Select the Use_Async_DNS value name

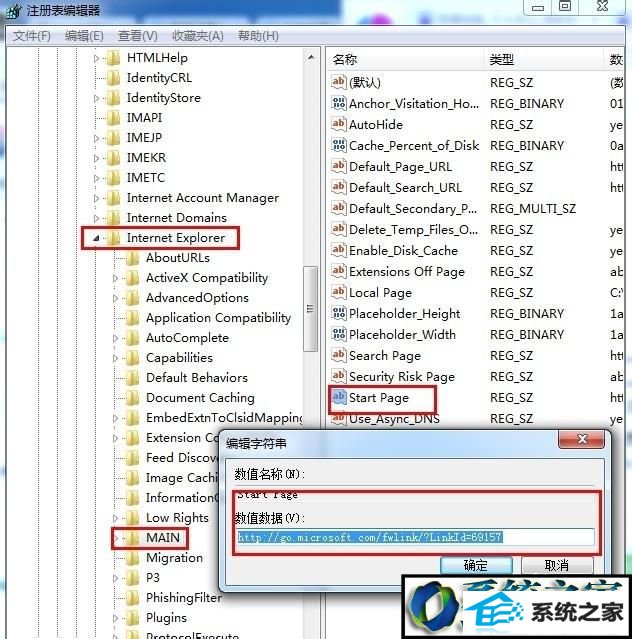tap(394, 419)
